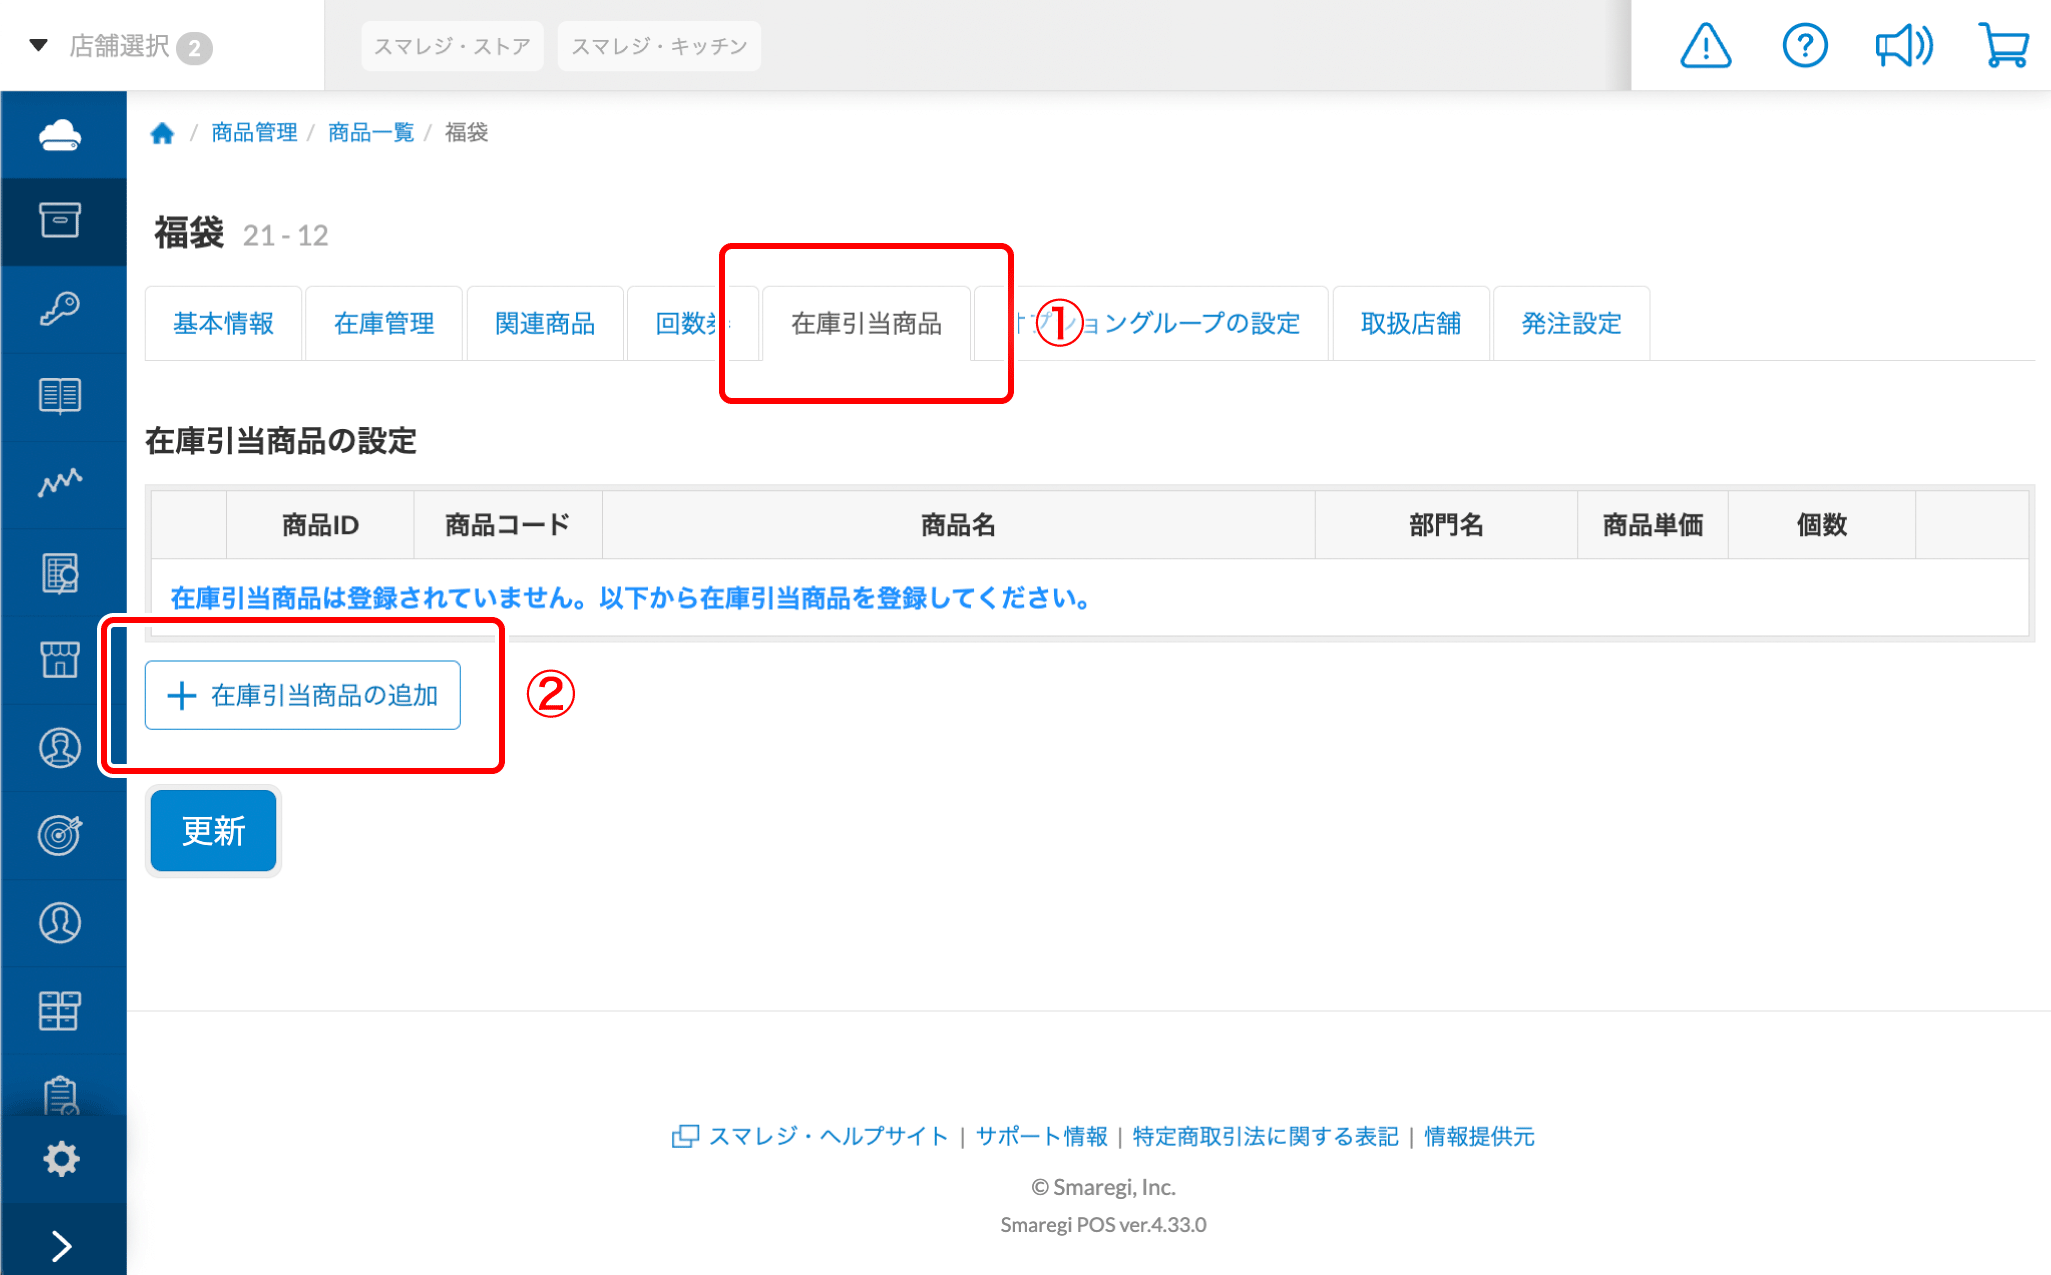Select the スマレジ・ストア store chip
This screenshot has width=2051, height=1275.
tap(452, 45)
